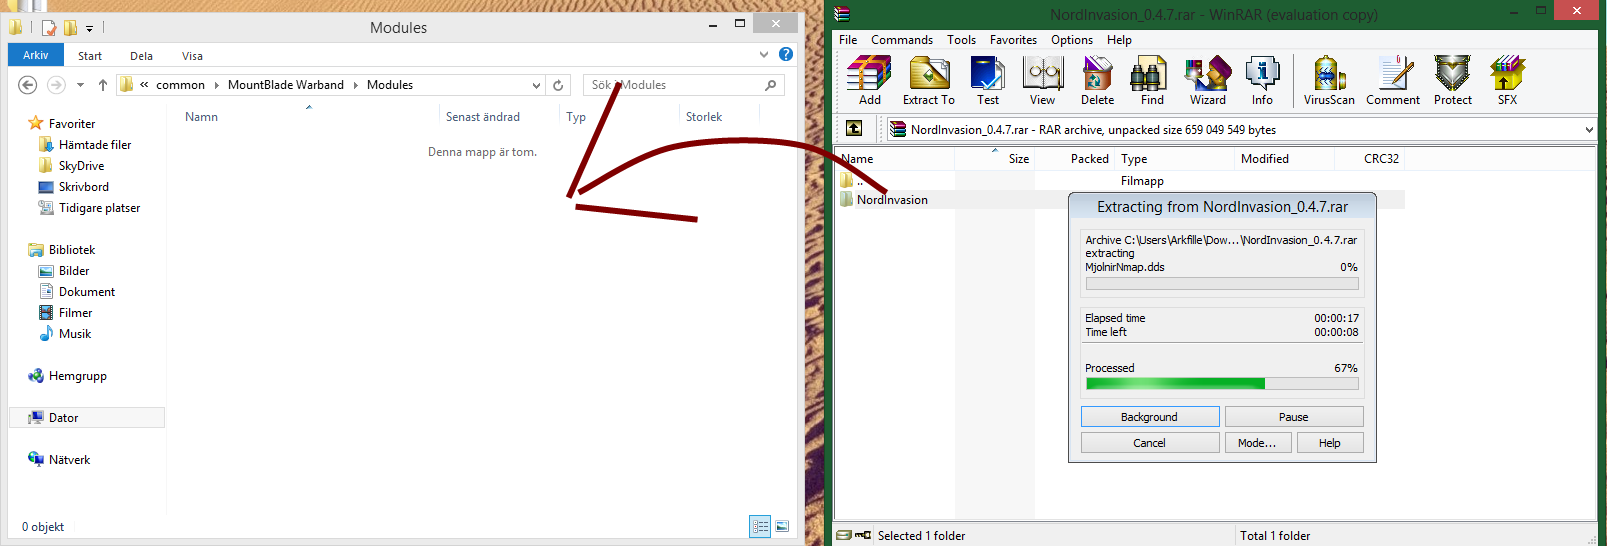The image size is (1607, 546).
Task: Click the View icon in WinRAR toolbar
Action: [1042, 80]
